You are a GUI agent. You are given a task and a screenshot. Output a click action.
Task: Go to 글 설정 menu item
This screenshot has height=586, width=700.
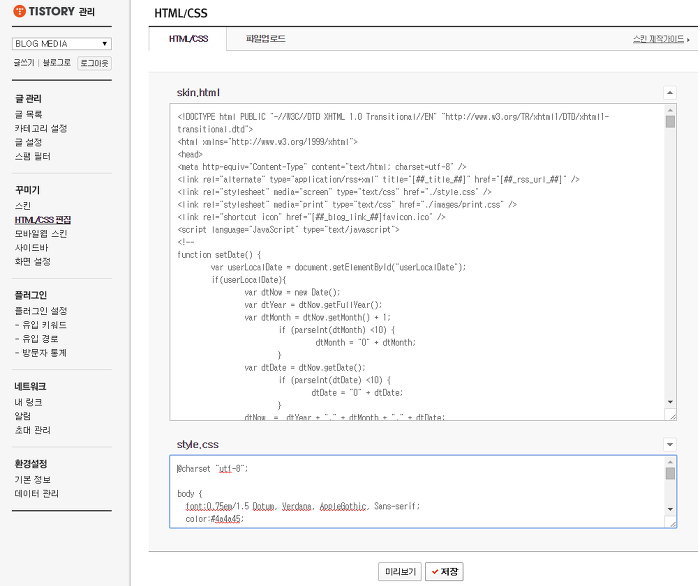(29, 142)
